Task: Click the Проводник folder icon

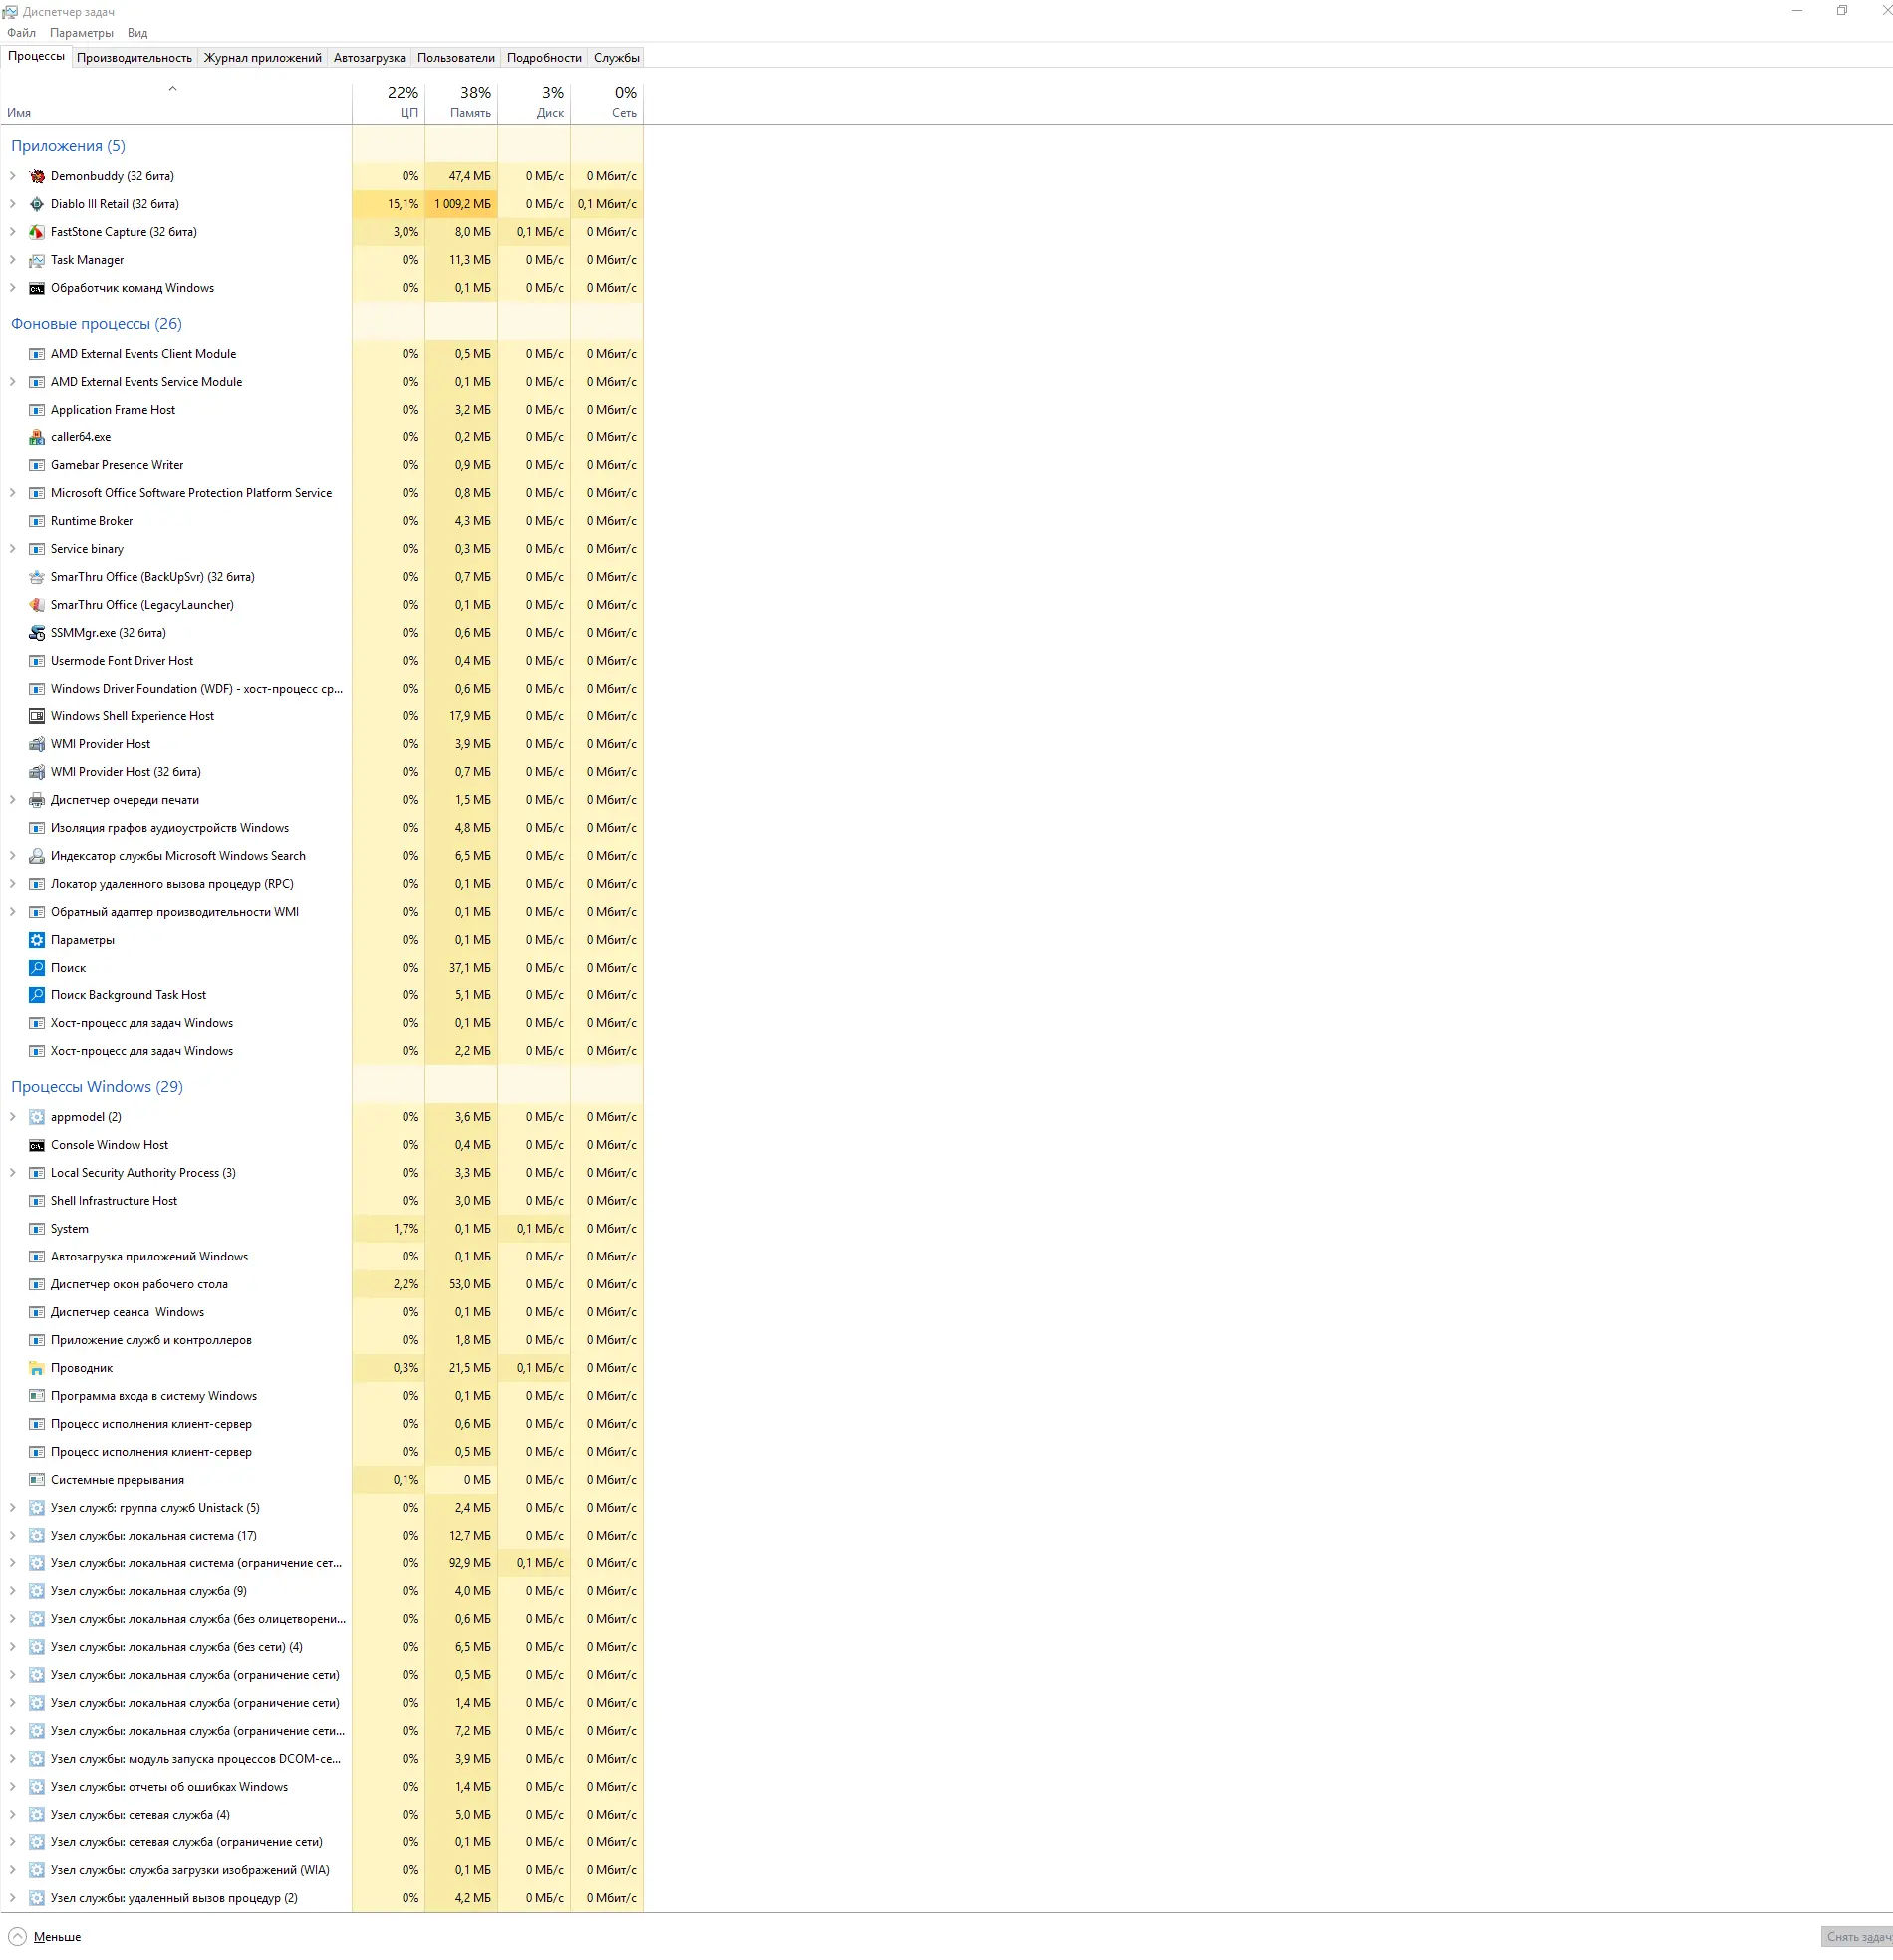Action: (x=37, y=1368)
